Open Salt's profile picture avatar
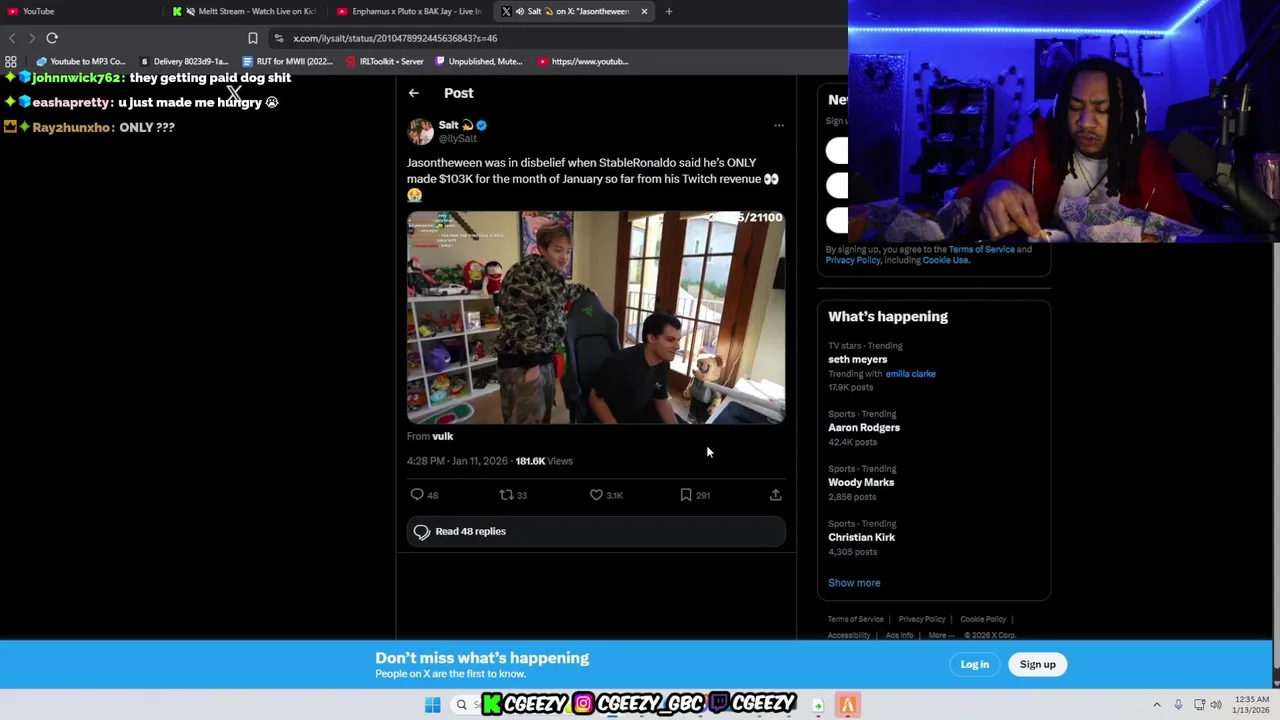1280x720 pixels. click(420, 131)
